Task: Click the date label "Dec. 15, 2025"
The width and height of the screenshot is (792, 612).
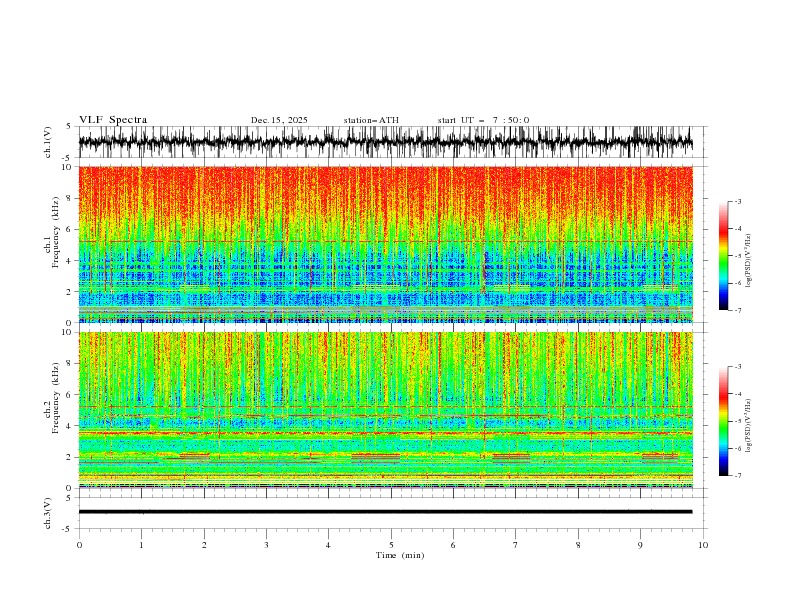Action: 279,120
